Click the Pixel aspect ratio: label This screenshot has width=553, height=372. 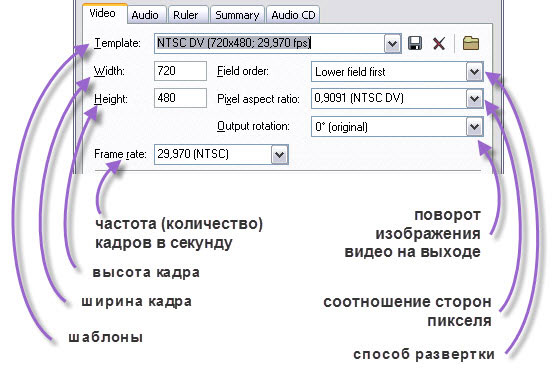pos(258,99)
